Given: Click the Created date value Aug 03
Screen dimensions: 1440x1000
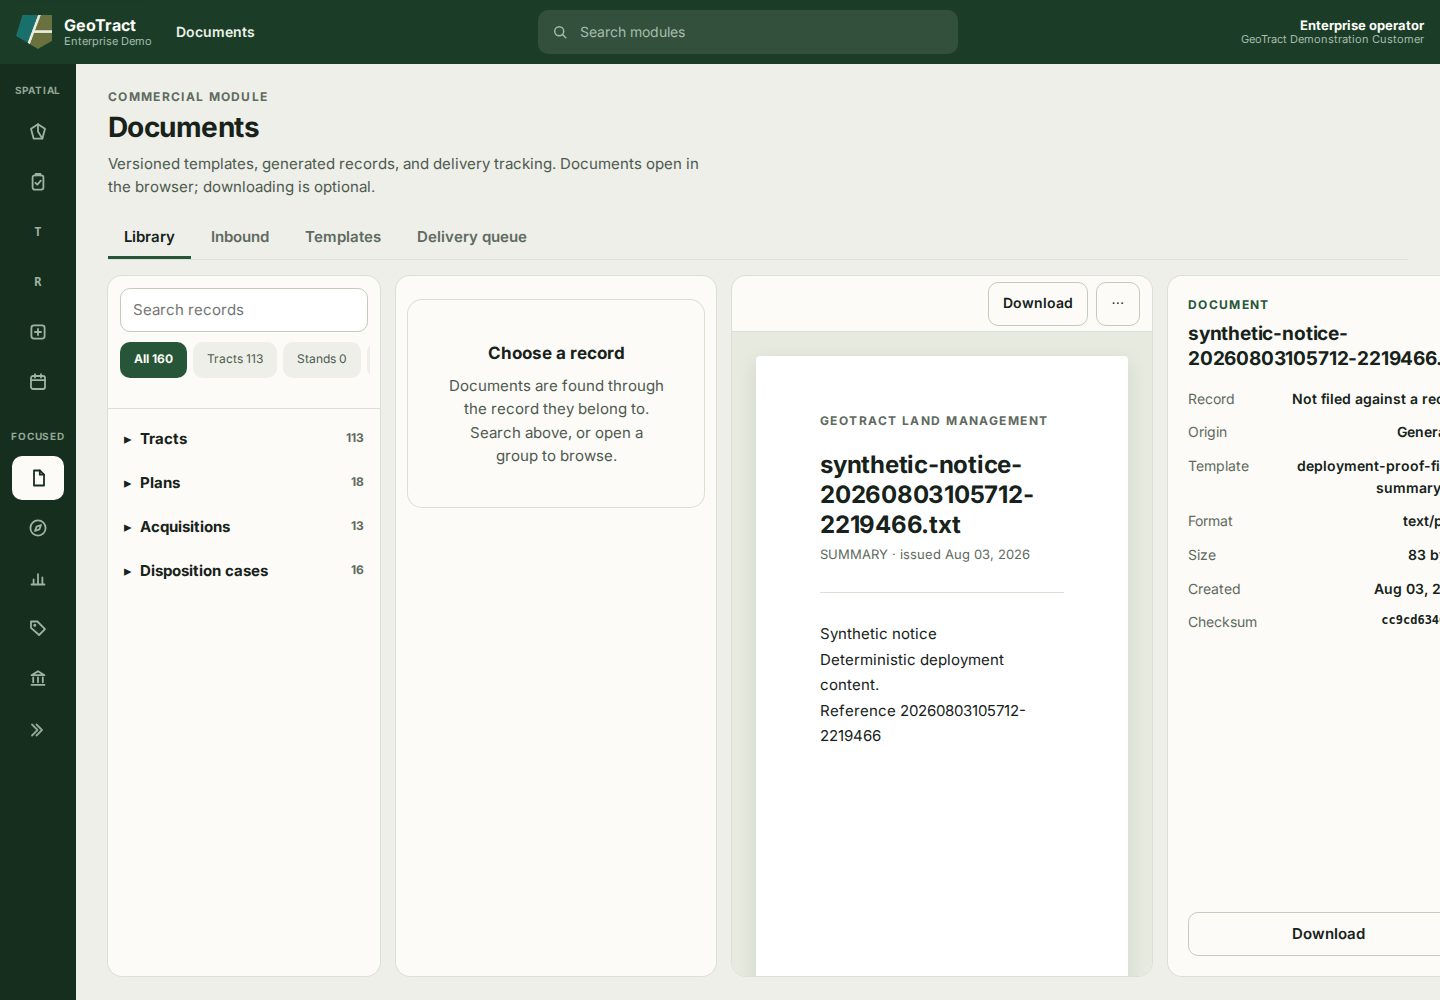Looking at the screenshot, I should pyautogui.click(x=1407, y=589).
